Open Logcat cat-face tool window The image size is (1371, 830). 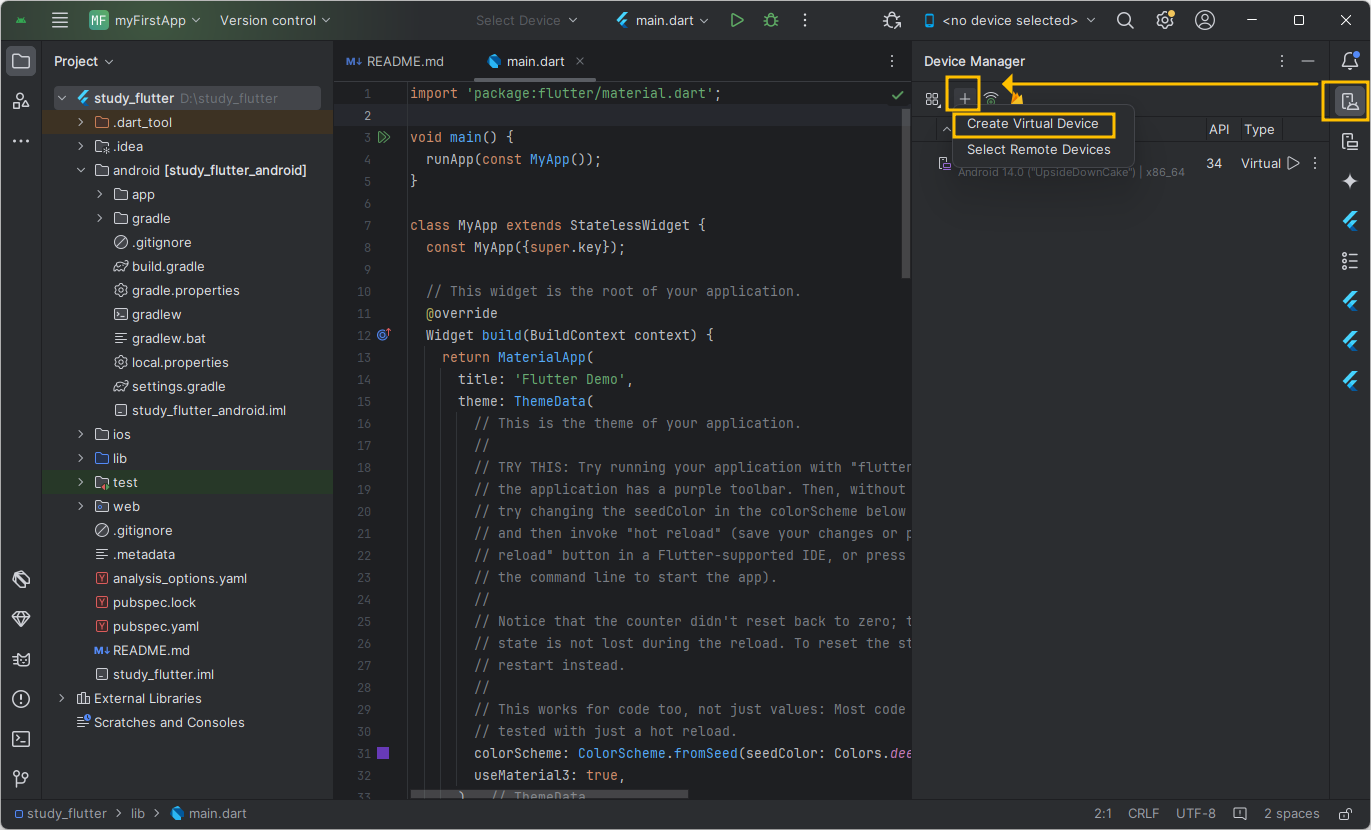(x=20, y=659)
